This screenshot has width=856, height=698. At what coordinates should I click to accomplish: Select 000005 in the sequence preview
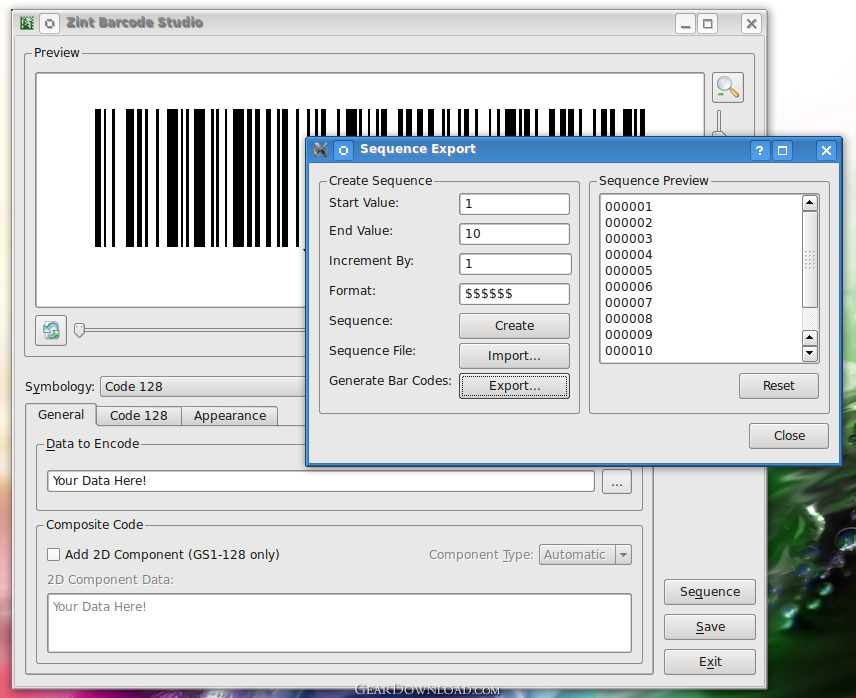[x=628, y=271]
